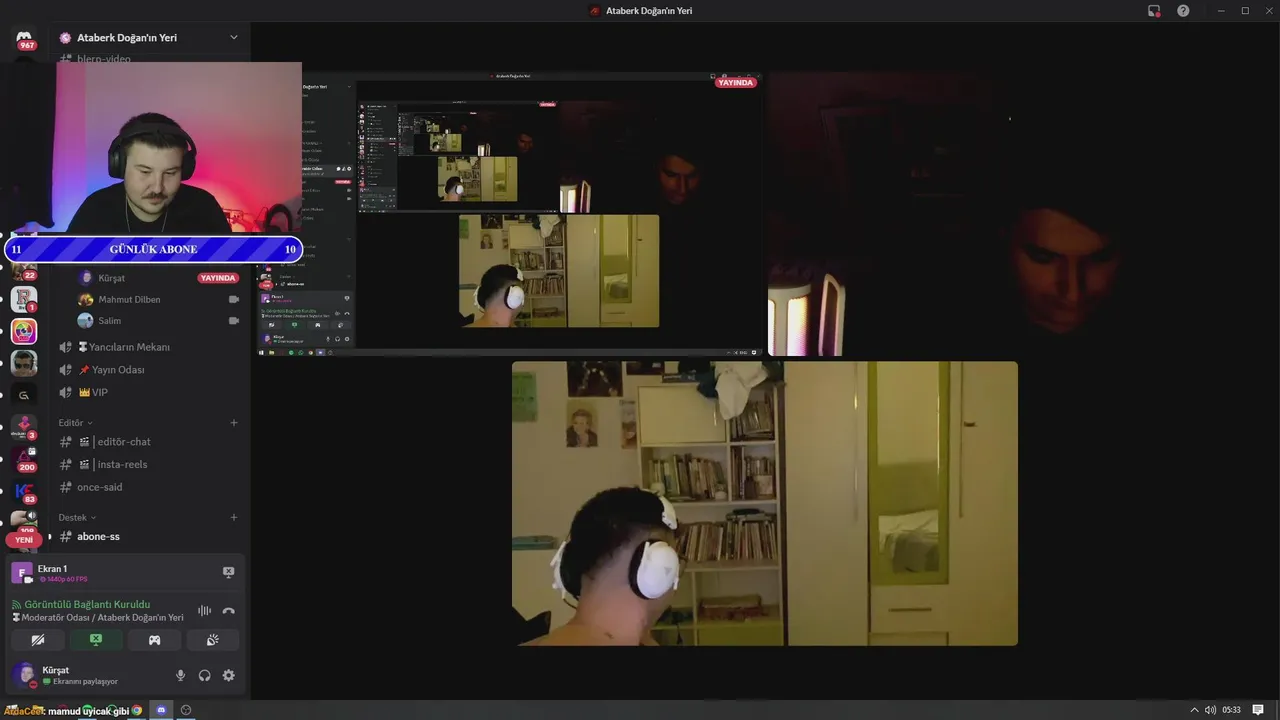The image size is (1280, 720).
Task: Click Salim's camera icon
Action: [233, 321]
